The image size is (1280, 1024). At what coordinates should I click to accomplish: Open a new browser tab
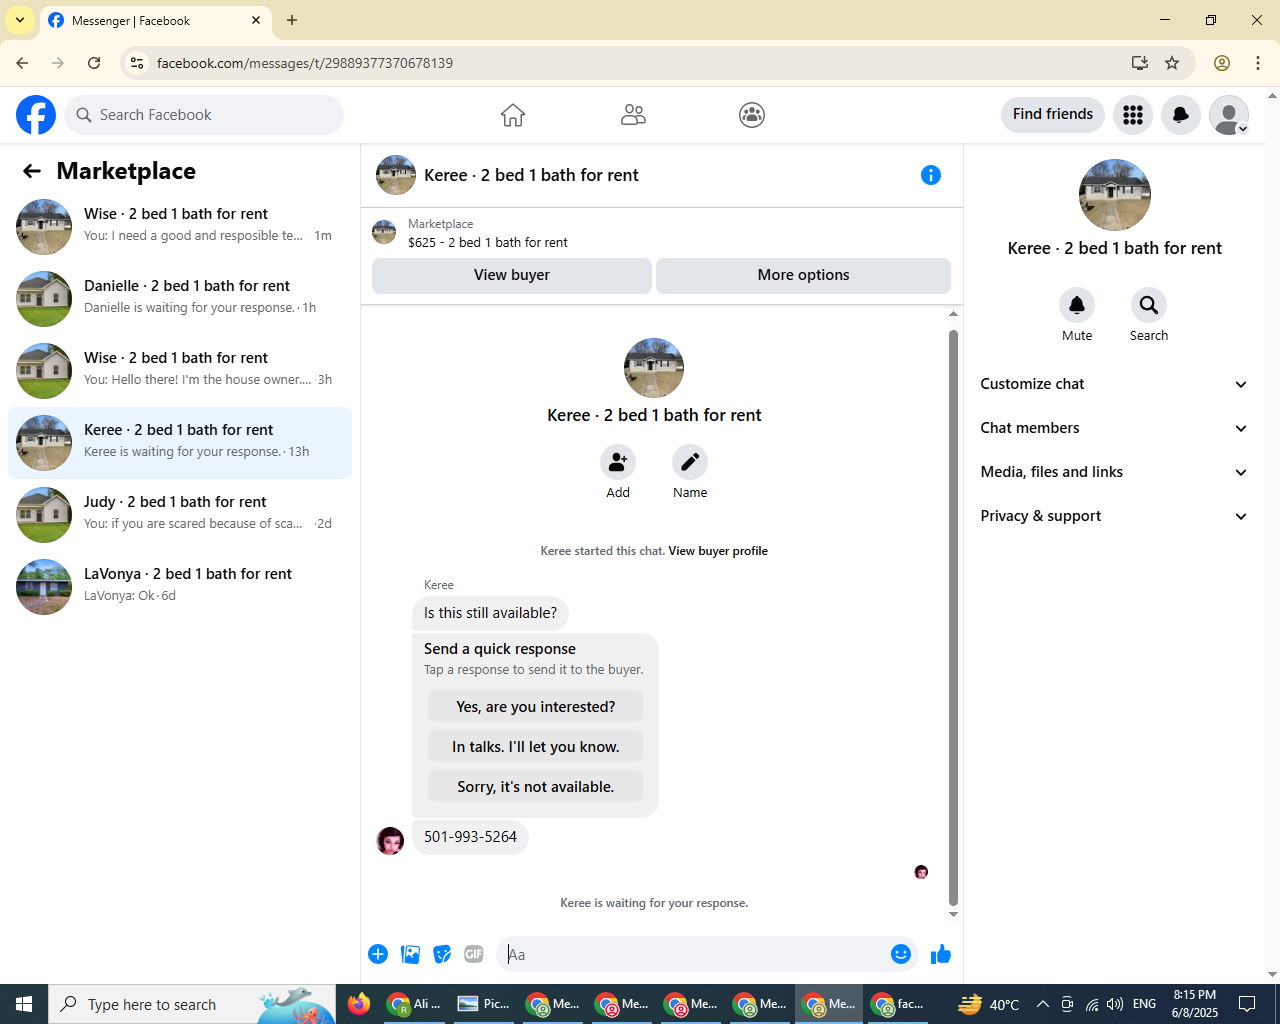click(x=292, y=20)
